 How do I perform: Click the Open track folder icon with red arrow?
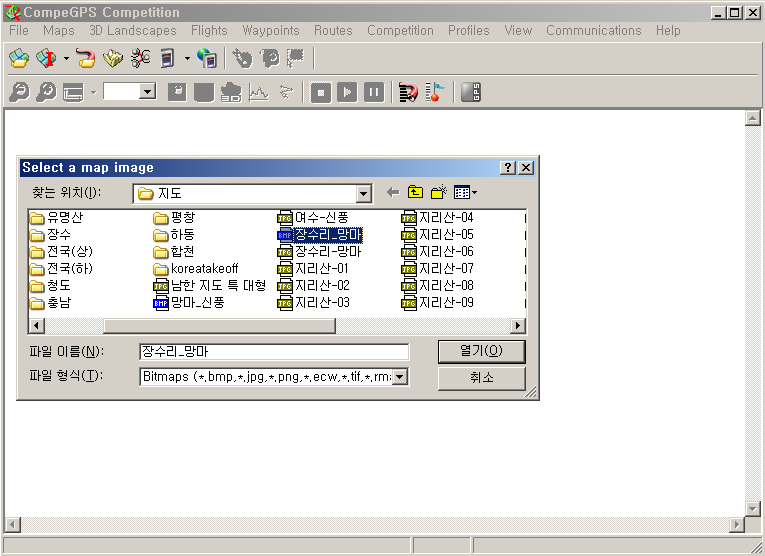pyautogui.click(x=86, y=59)
